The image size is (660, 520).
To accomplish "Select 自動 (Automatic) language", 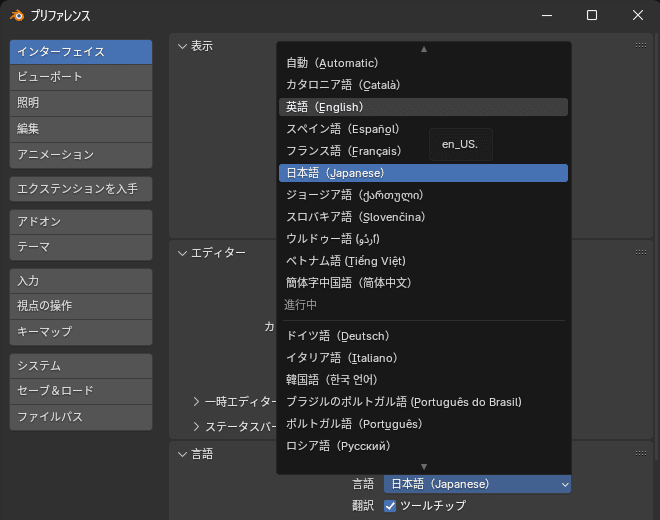I will (423, 63).
